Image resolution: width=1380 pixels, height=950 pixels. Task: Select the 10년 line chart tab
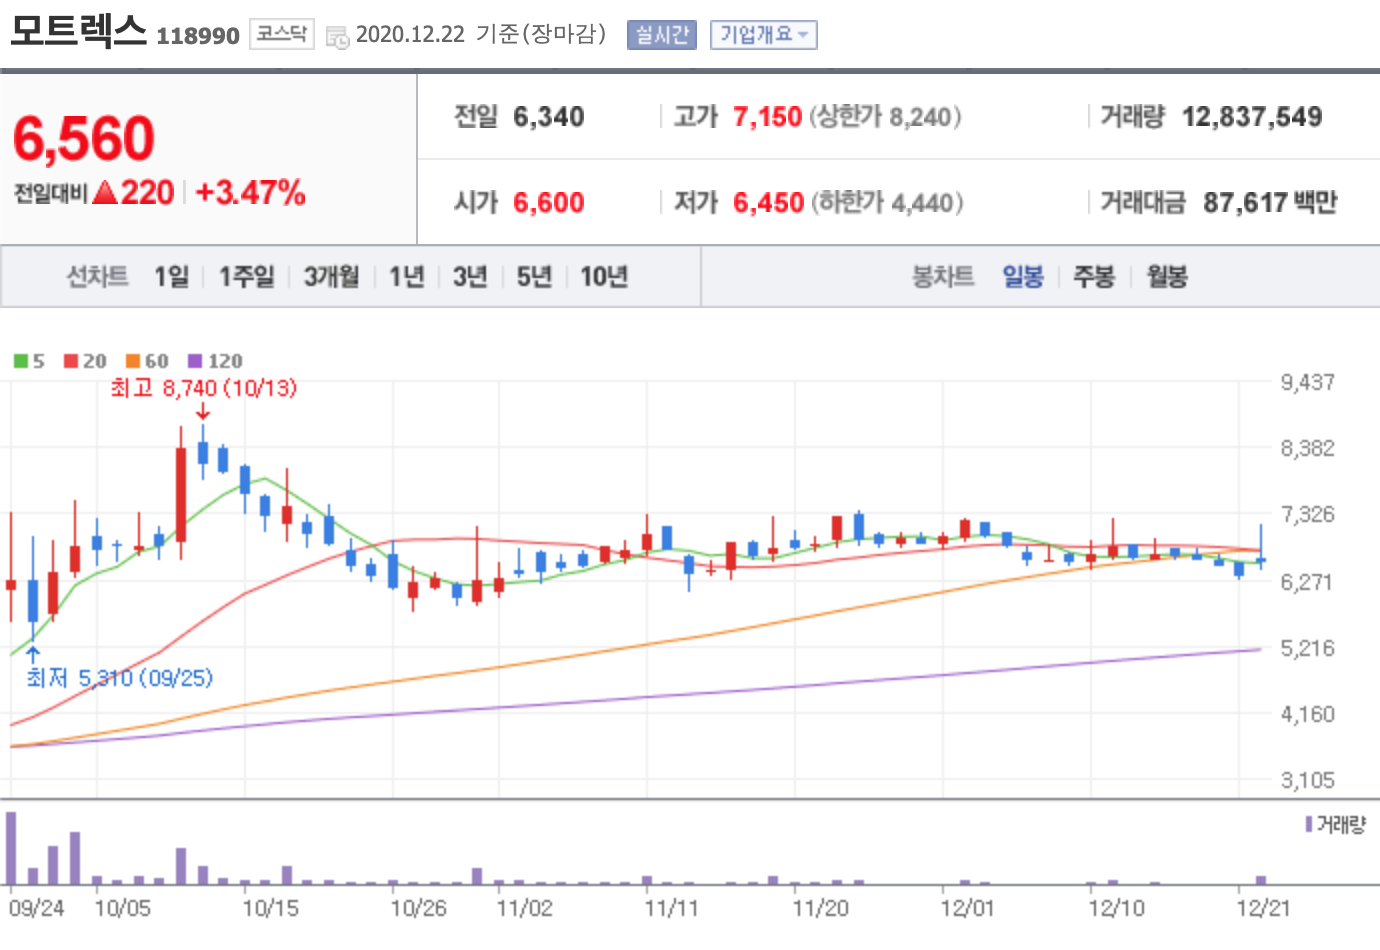(x=604, y=276)
